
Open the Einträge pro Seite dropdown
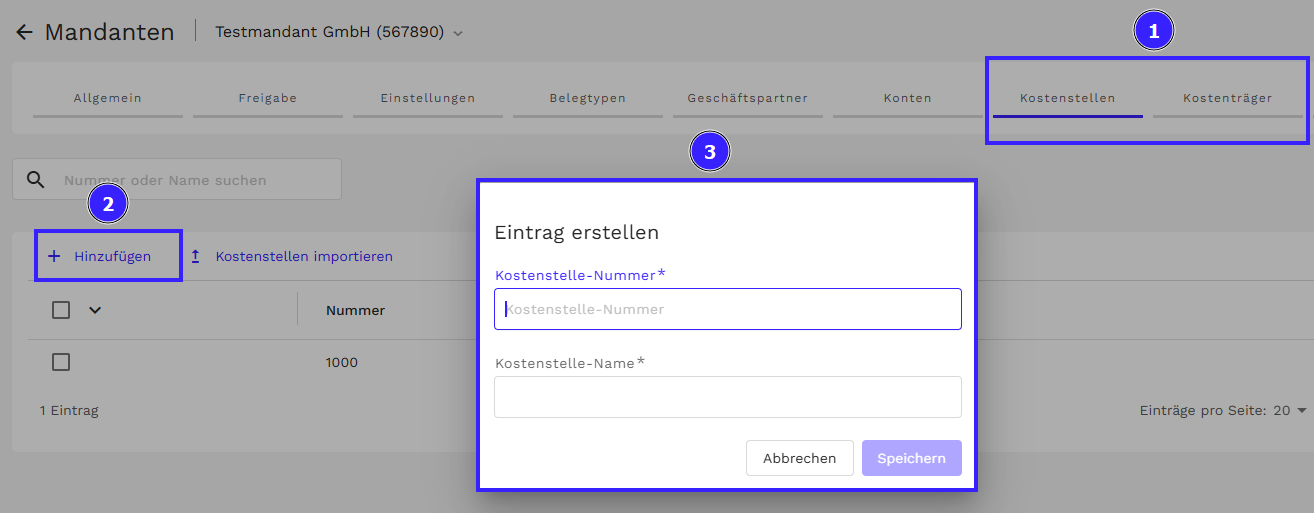(x=1301, y=411)
